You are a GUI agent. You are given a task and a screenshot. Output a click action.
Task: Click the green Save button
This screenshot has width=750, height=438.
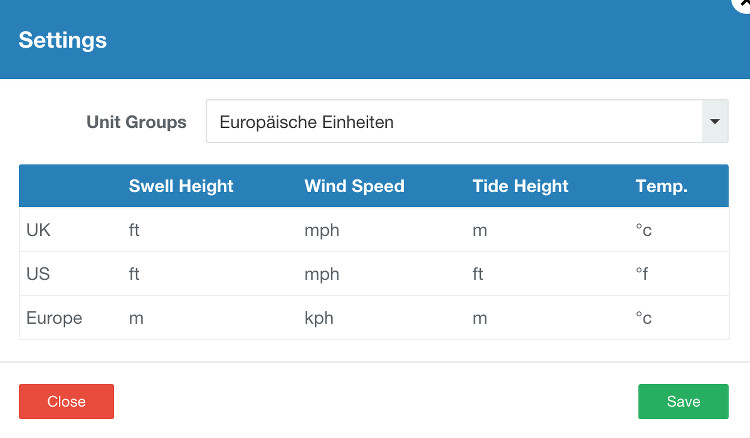[x=683, y=401]
